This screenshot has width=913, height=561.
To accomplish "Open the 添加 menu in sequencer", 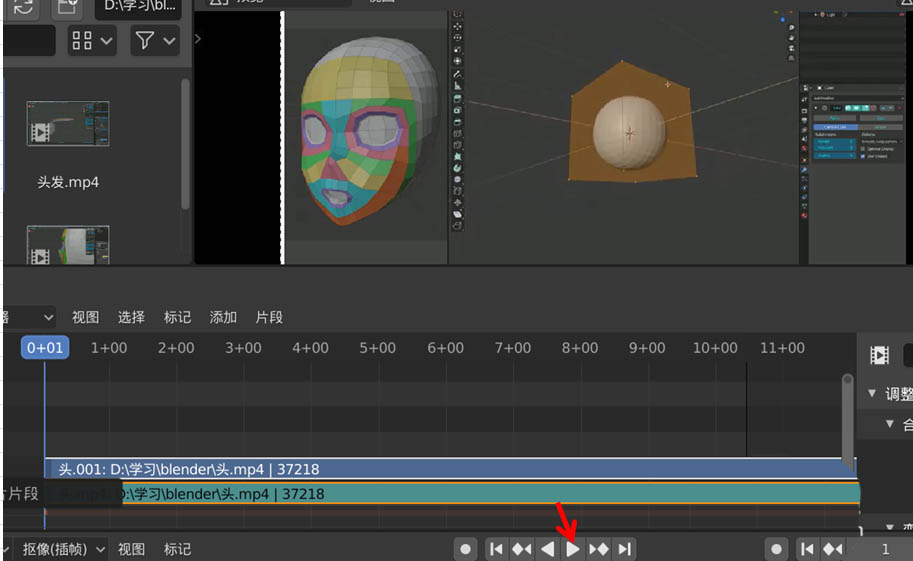I will (x=223, y=317).
